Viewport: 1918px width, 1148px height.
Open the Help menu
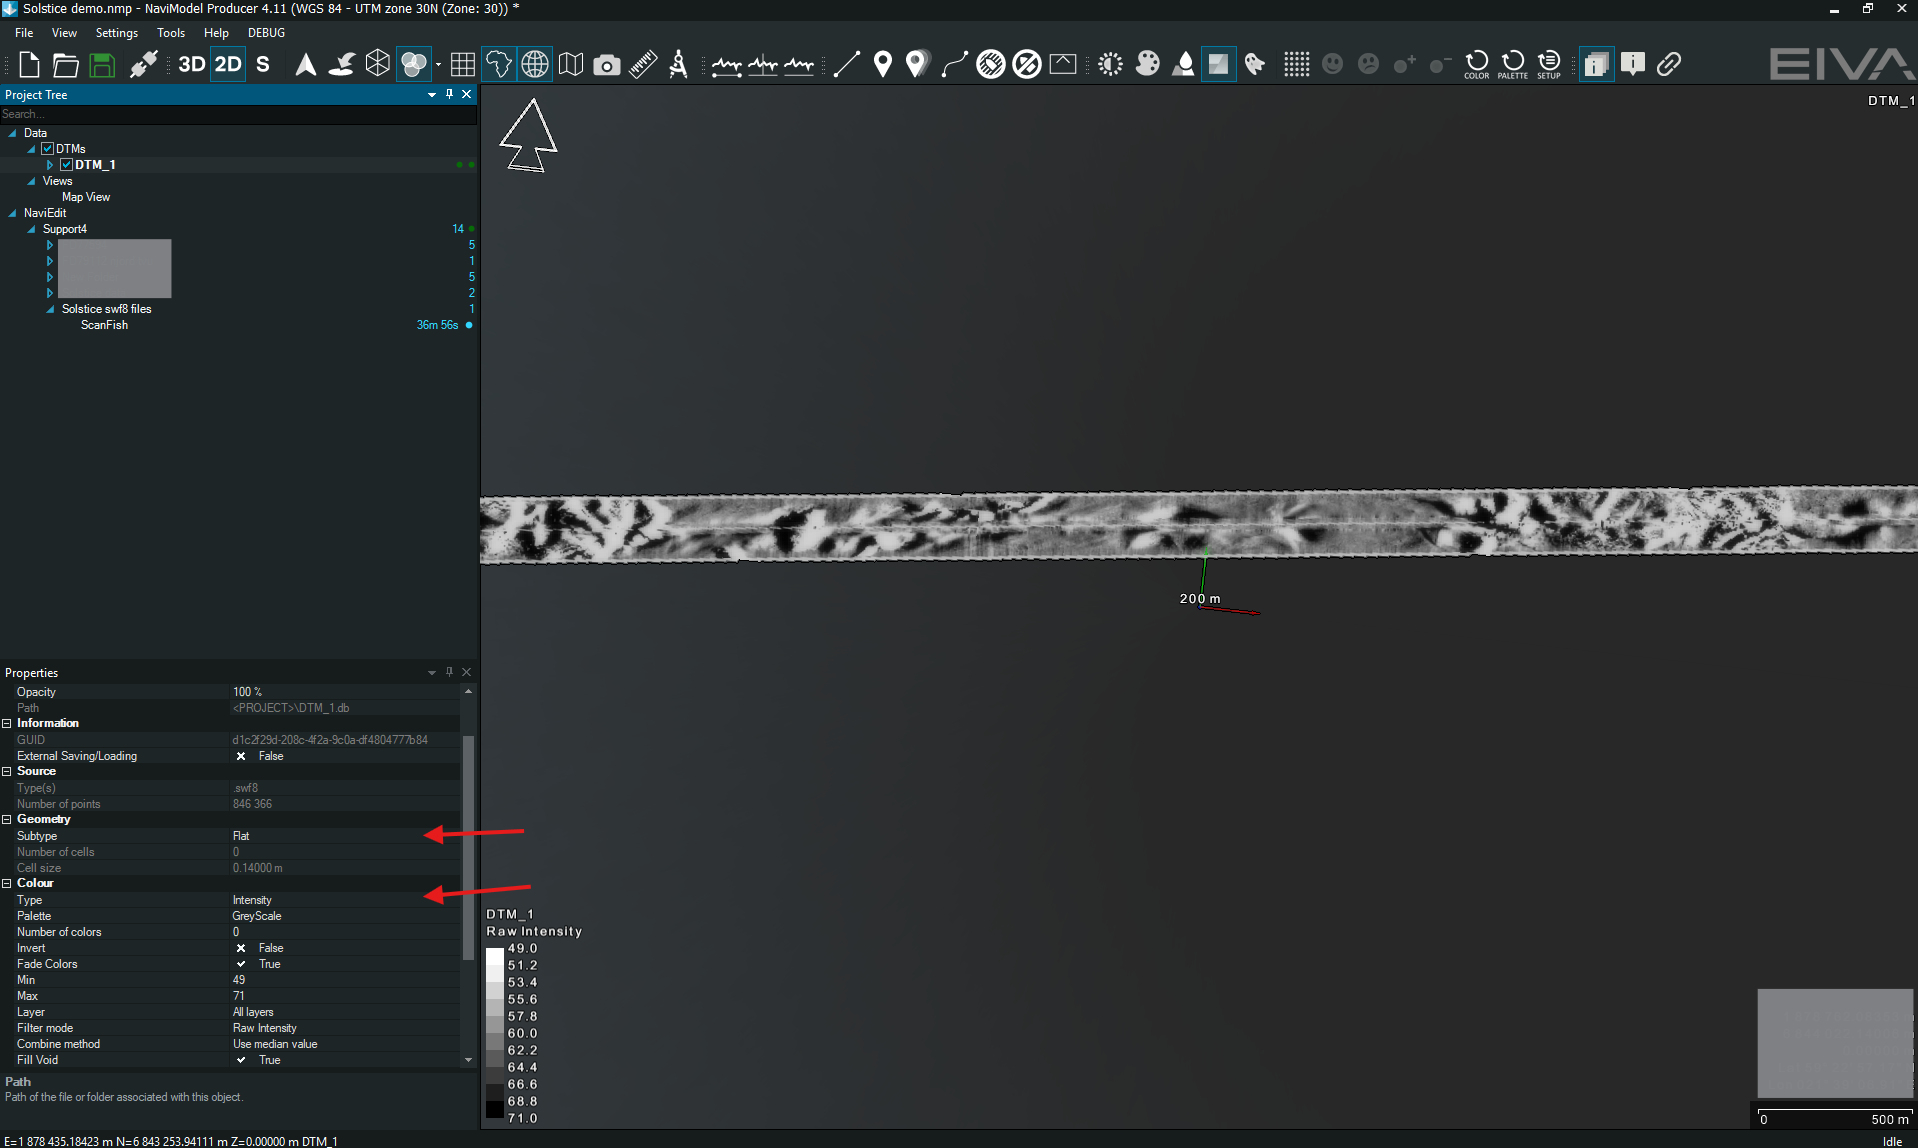click(216, 33)
